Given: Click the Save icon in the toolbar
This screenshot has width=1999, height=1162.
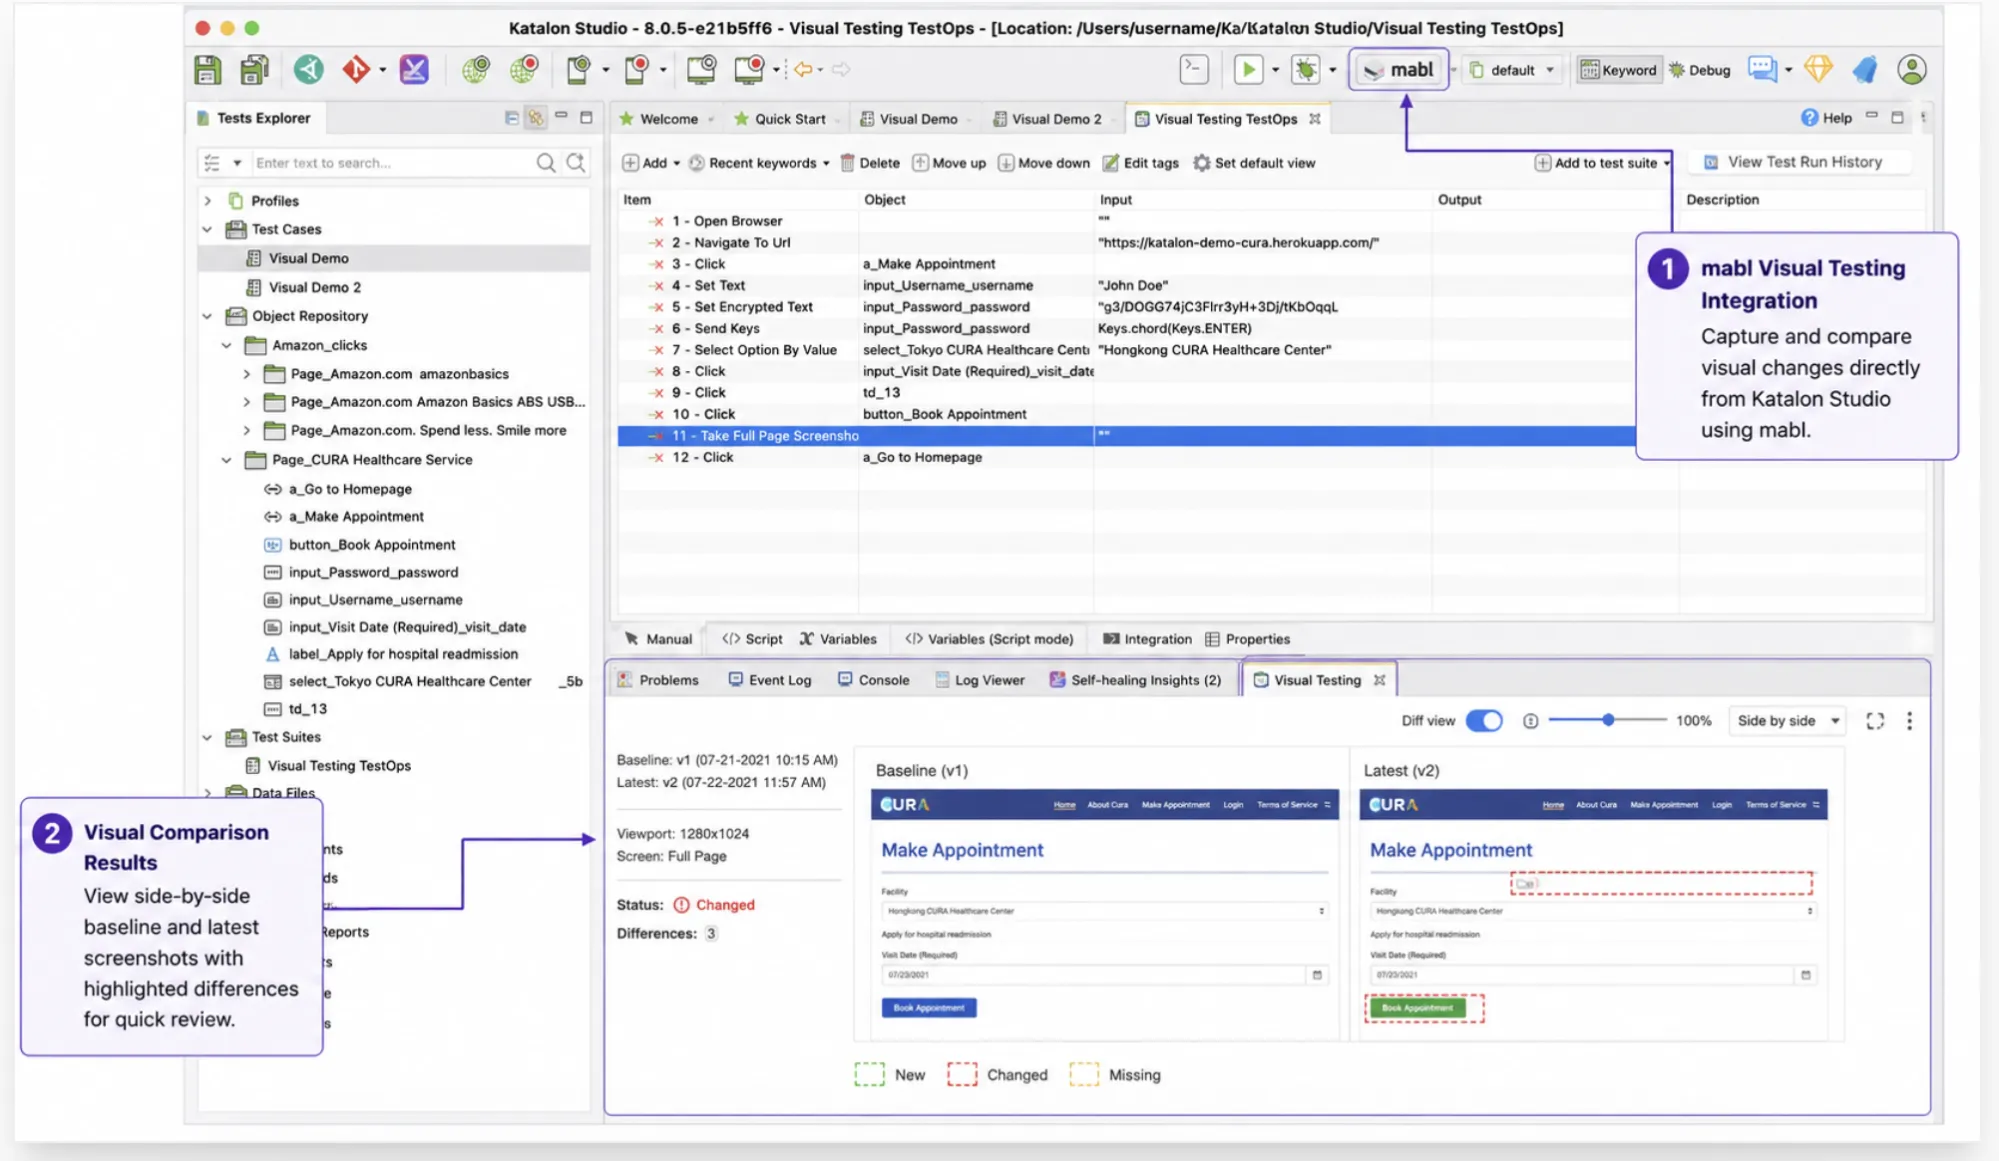Looking at the screenshot, I should pyautogui.click(x=207, y=70).
